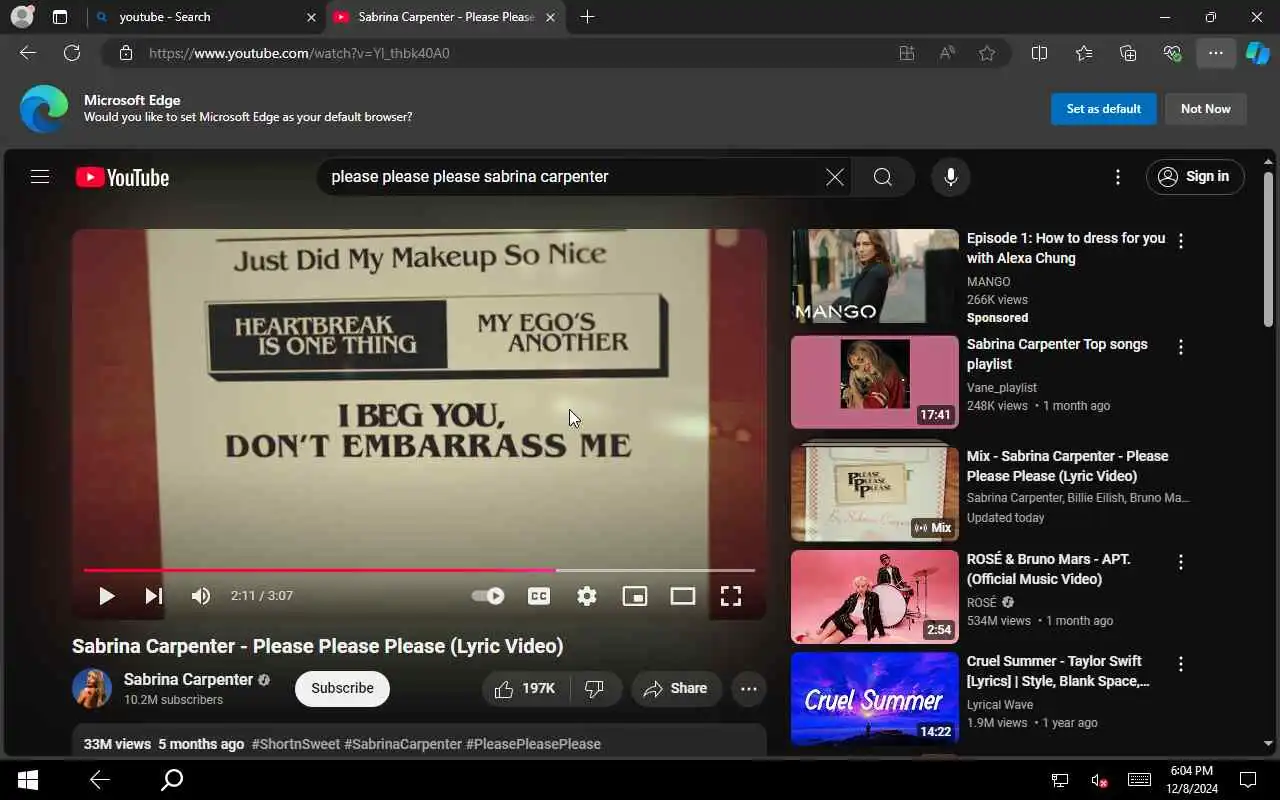Close the Sabrina Carpenter browser tab
1280x800 pixels.
(x=550, y=17)
